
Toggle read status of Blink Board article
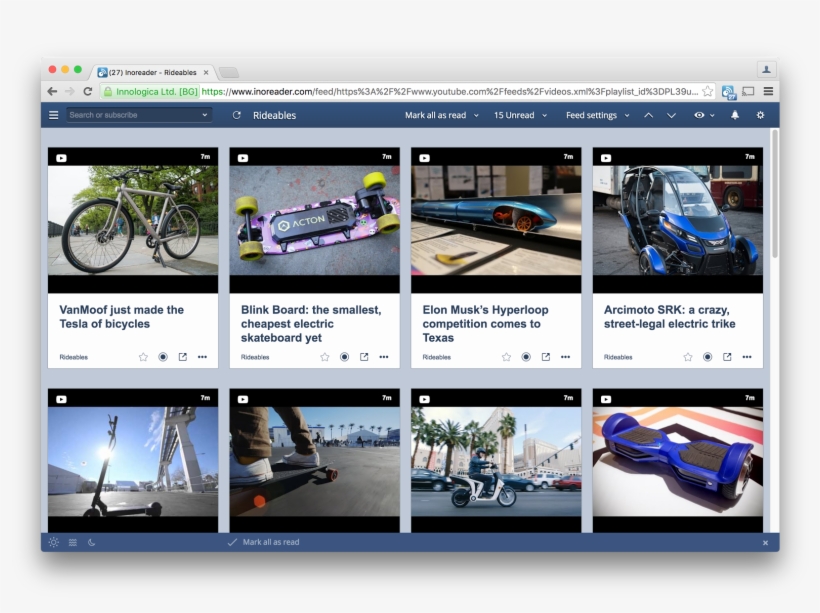click(344, 357)
